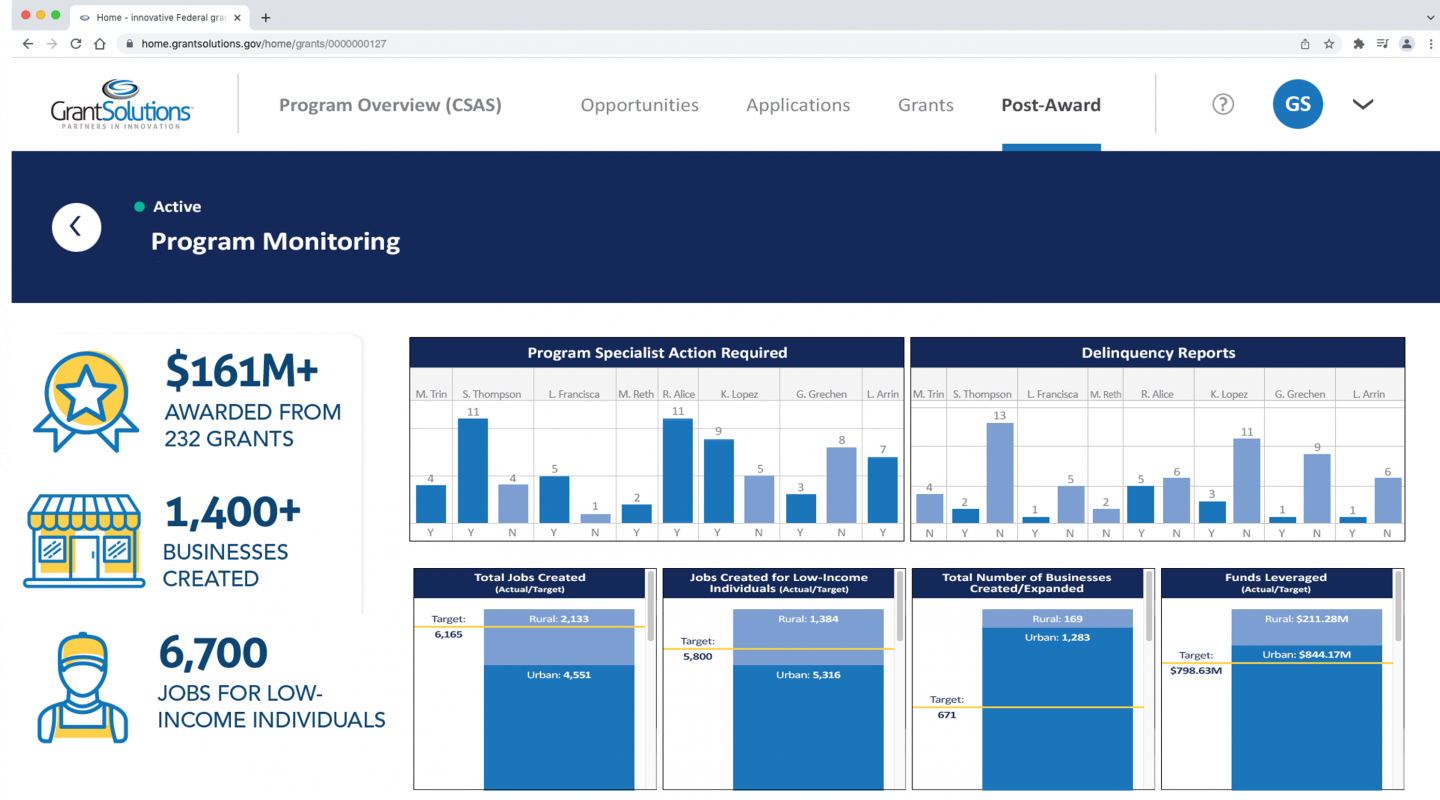Expand the tab search chevron in the tab strip
The height and width of the screenshot is (800, 1440).
coord(1429,17)
